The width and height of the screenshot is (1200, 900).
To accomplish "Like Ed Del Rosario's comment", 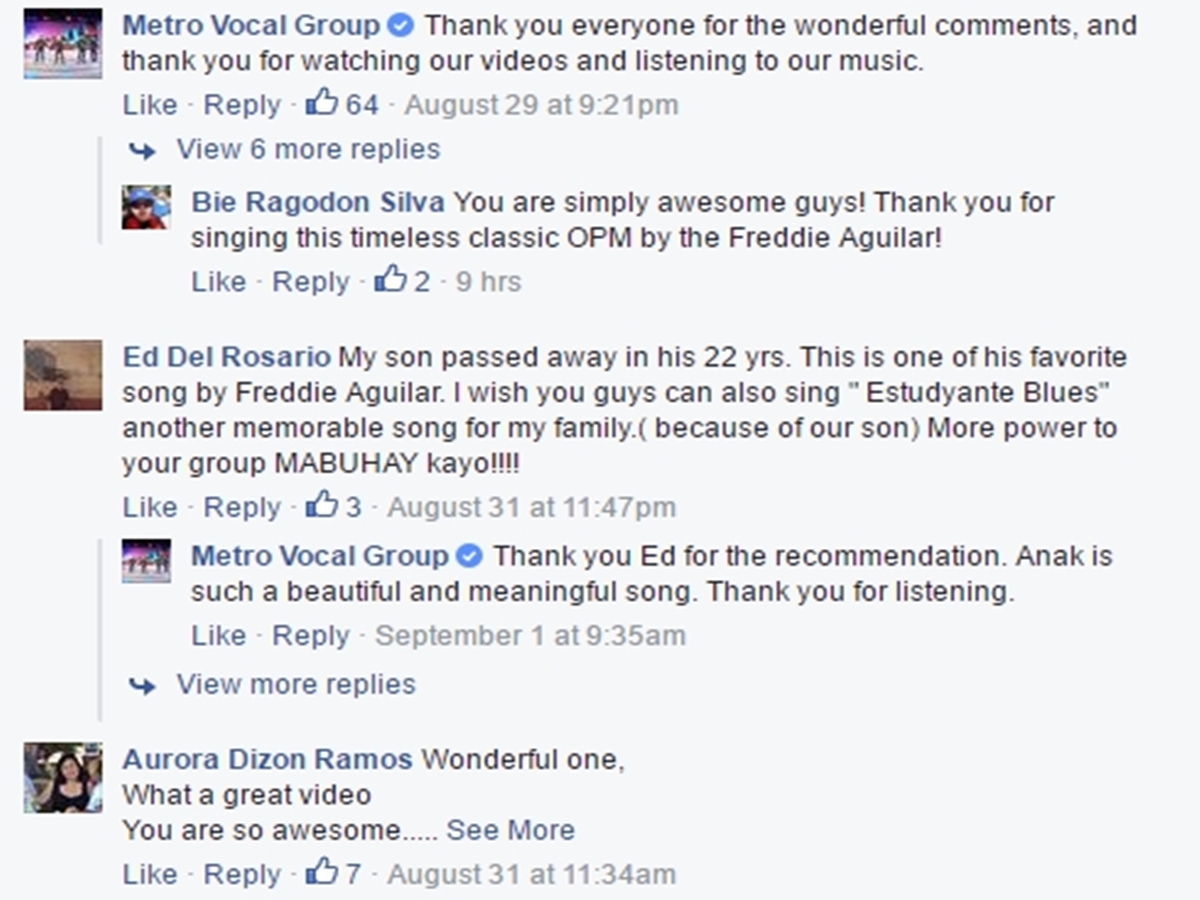I will (149, 507).
